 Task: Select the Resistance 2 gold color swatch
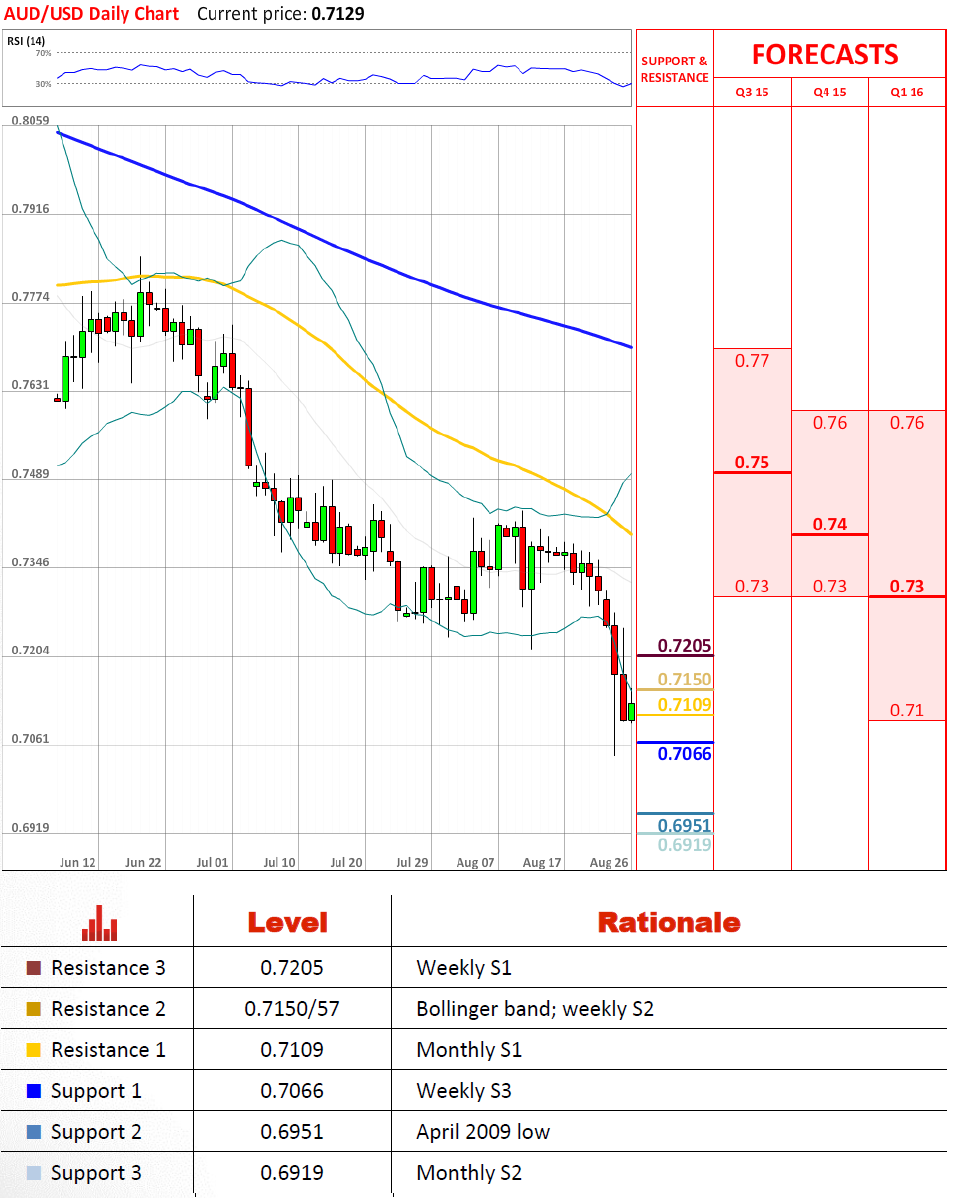pos(34,1009)
